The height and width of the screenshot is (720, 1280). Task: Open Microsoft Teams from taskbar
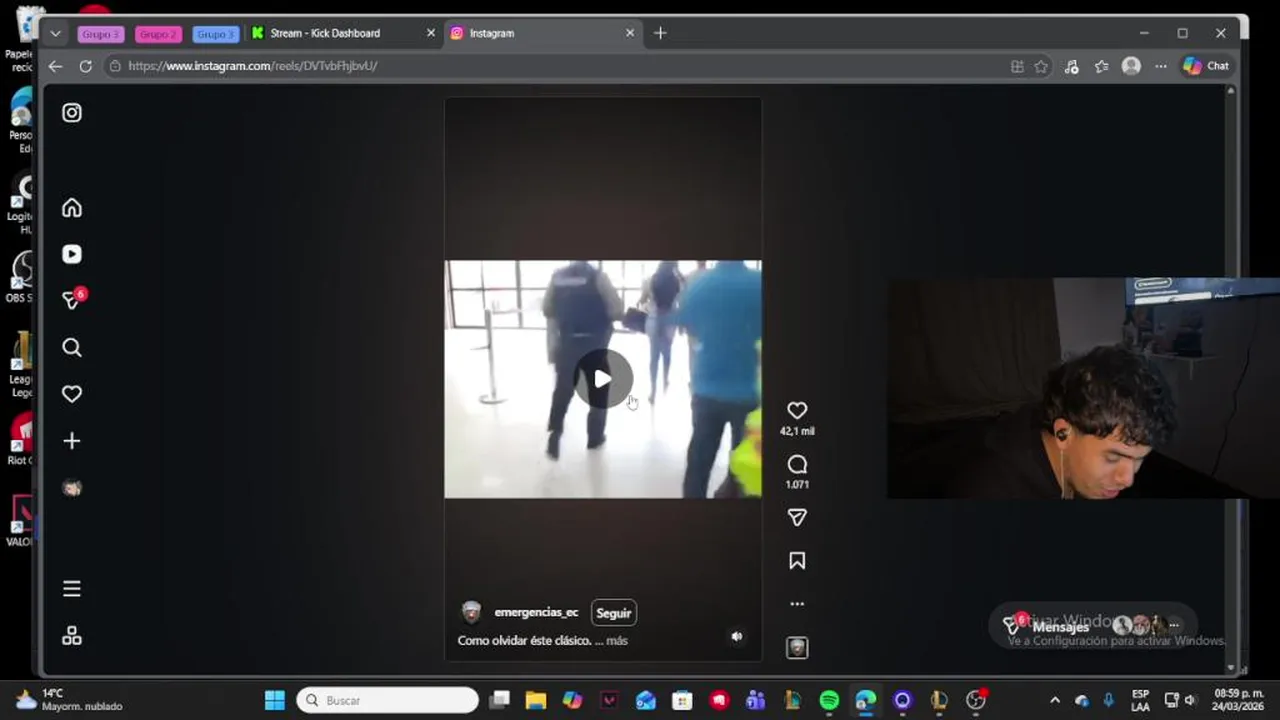pyautogui.click(x=756, y=700)
